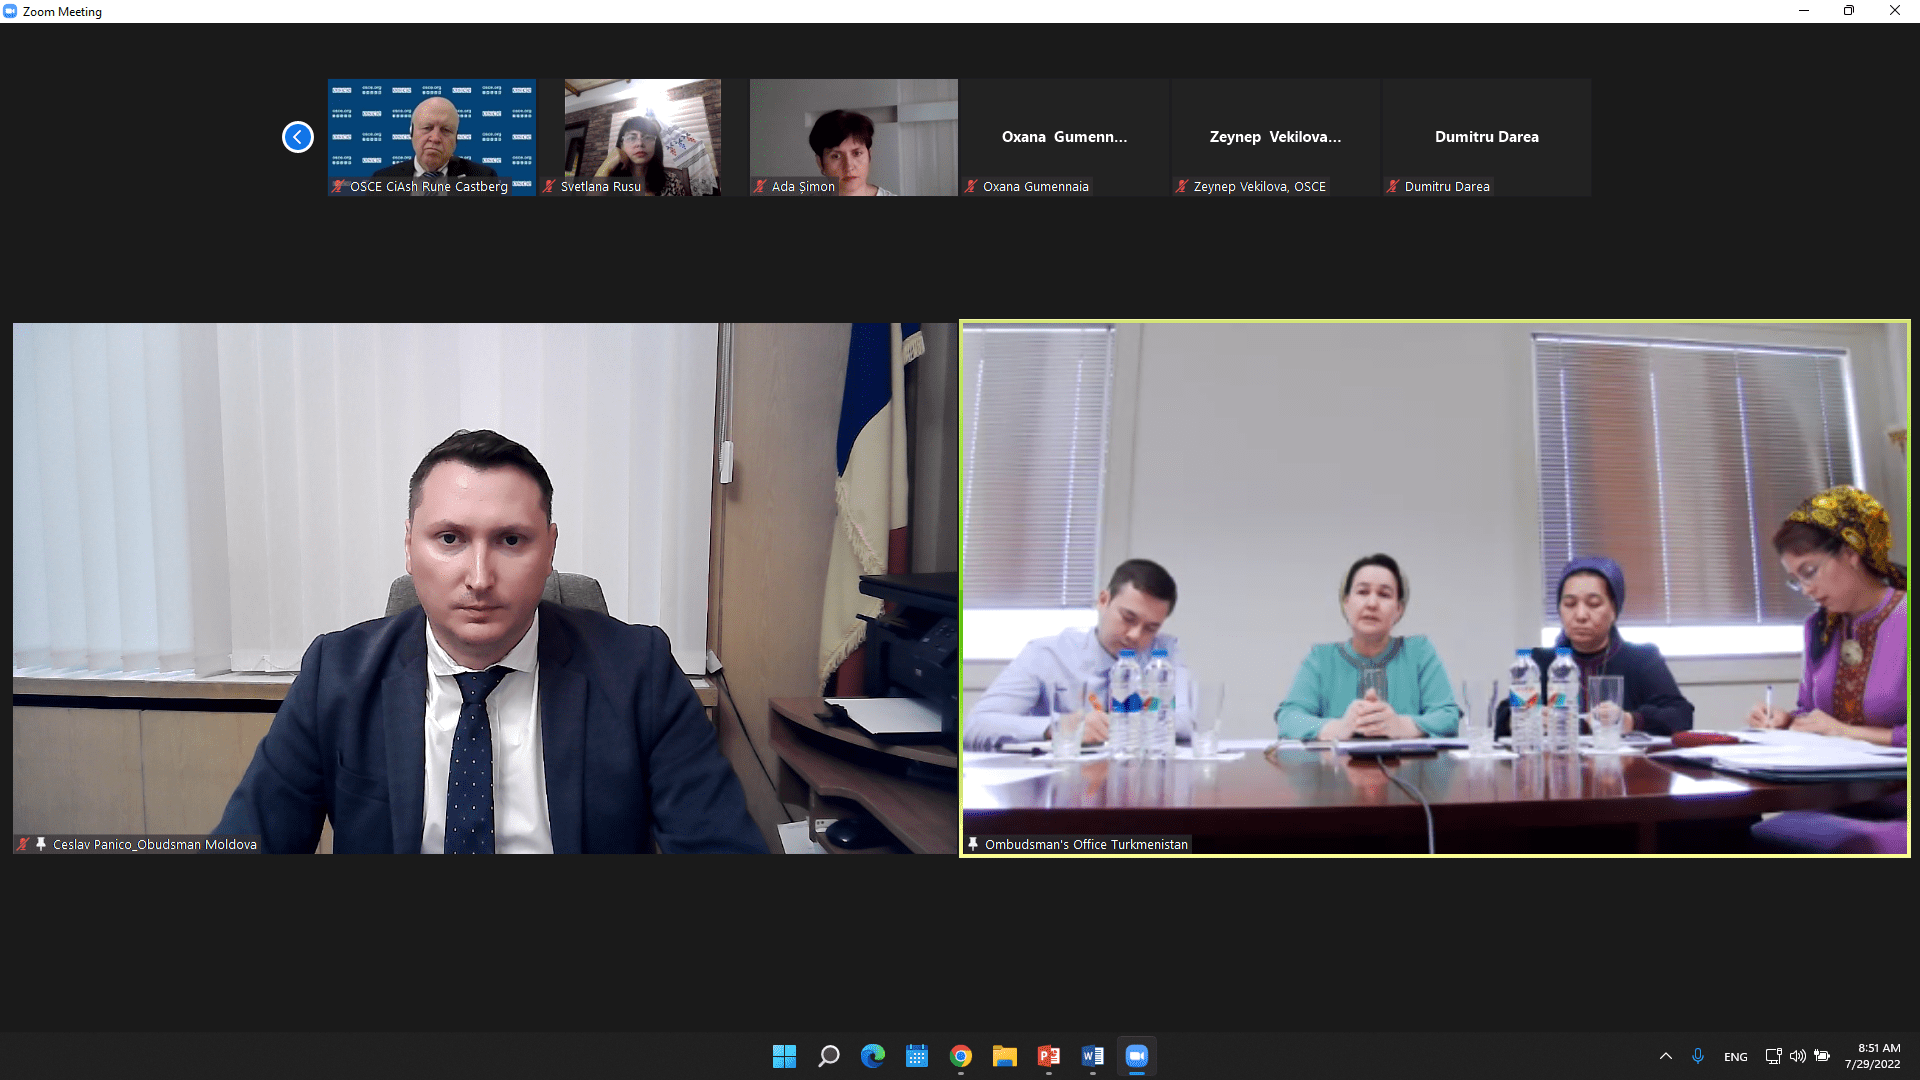Close the Zoom Meeting window
1920x1080 pixels.
pyautogui.click(x=1895, y=11)
